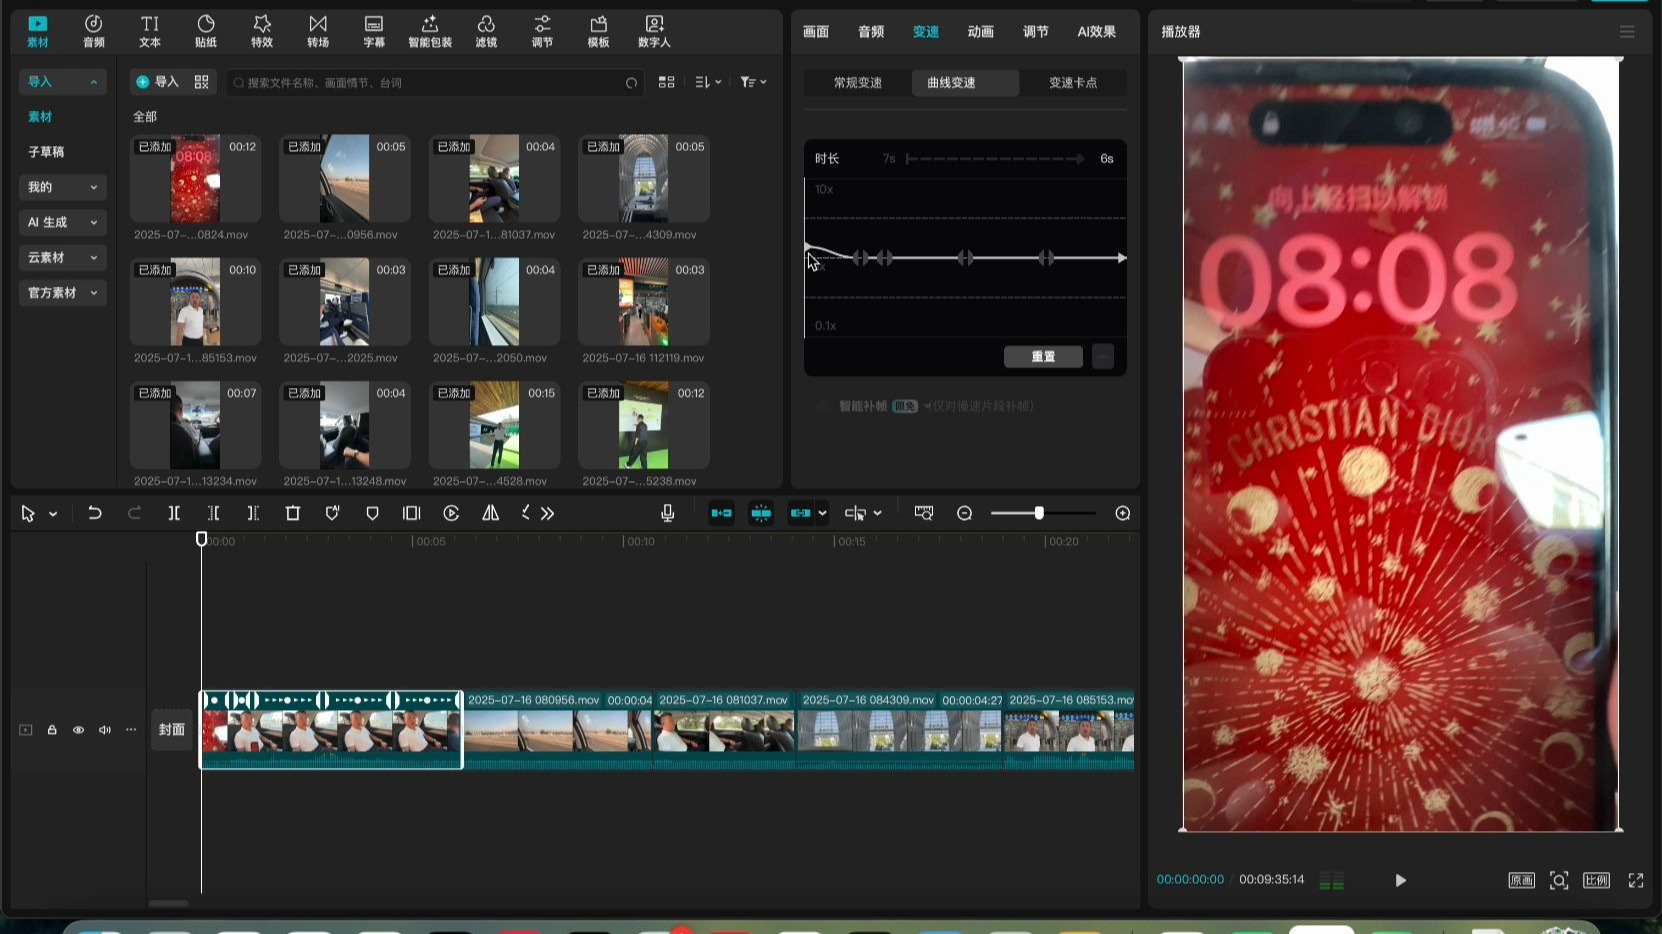Select the 变速卡点 speed beat tab
The width and height of the screenshot is (1662, 934).
[1073, 83]
